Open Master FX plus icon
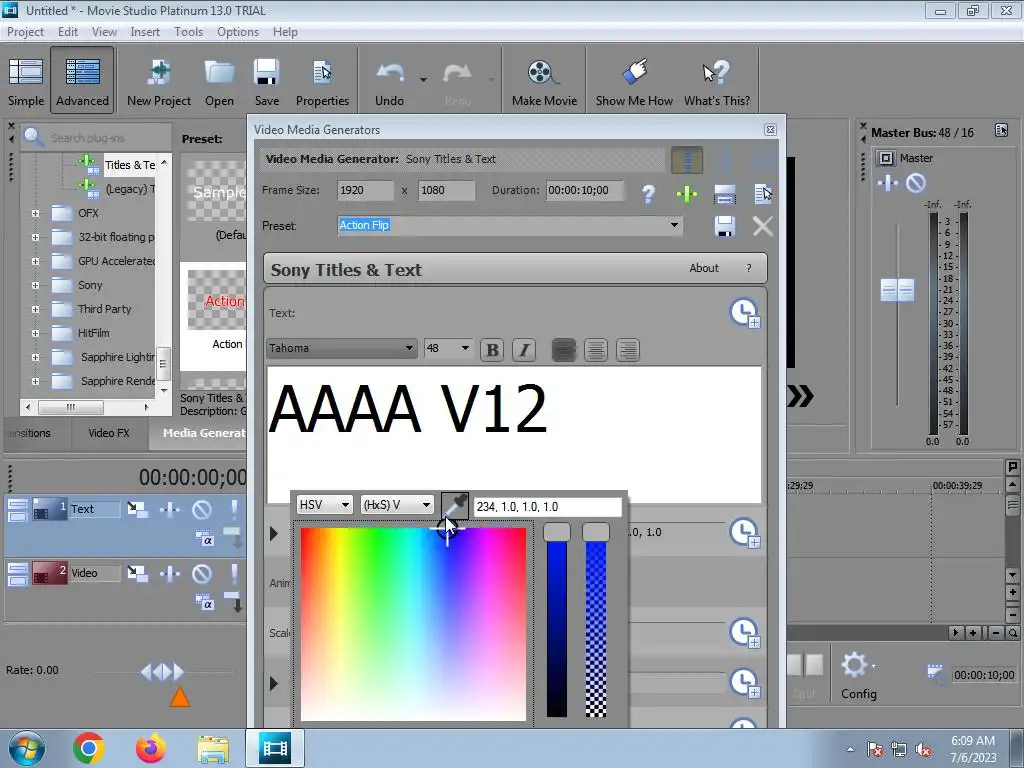The image size is (1024, 768). (x=888, y=183)
